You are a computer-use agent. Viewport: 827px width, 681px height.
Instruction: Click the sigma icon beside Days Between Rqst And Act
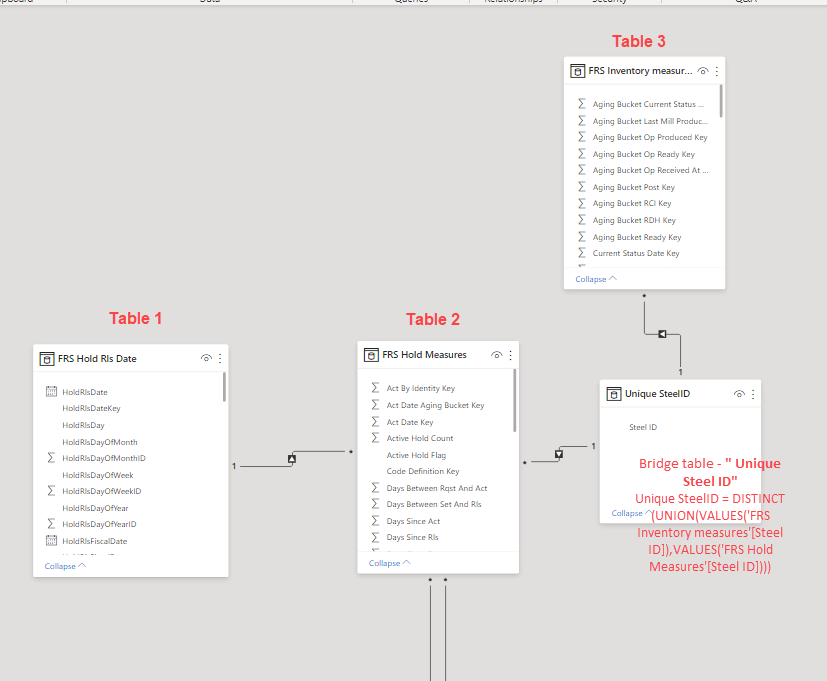[375, 487]
